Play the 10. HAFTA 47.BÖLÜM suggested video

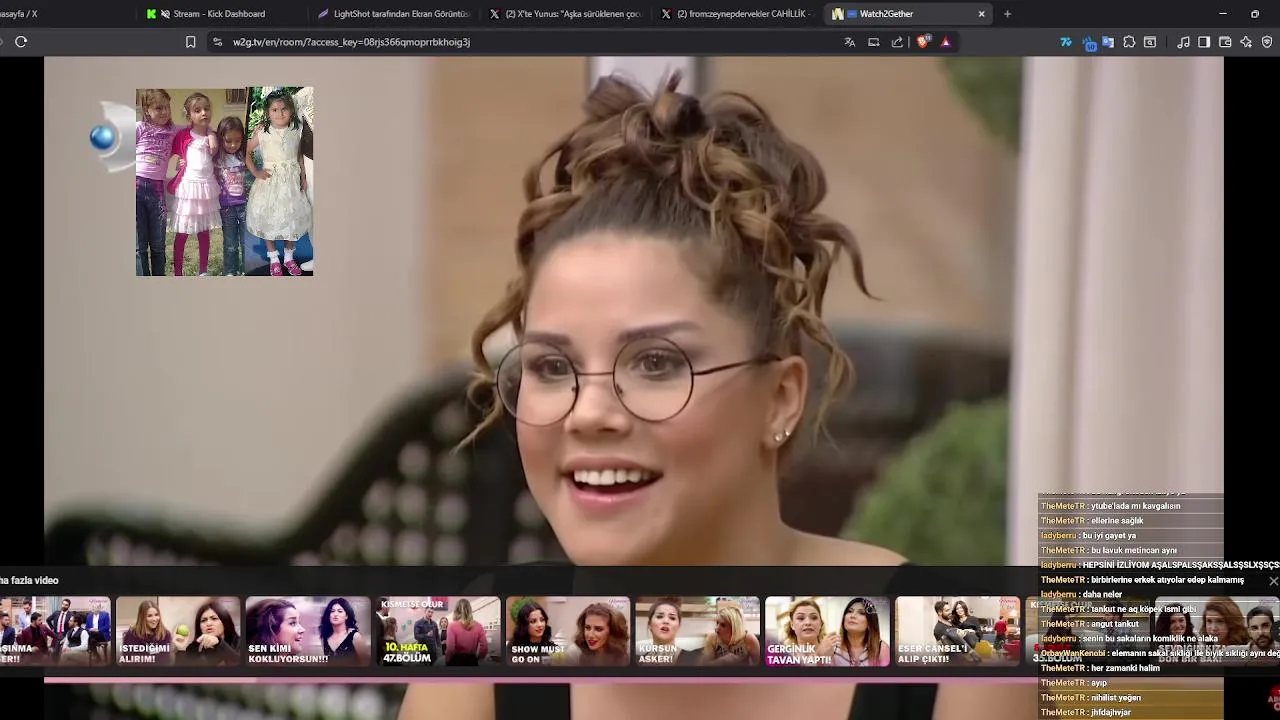[x=438, y=631]
